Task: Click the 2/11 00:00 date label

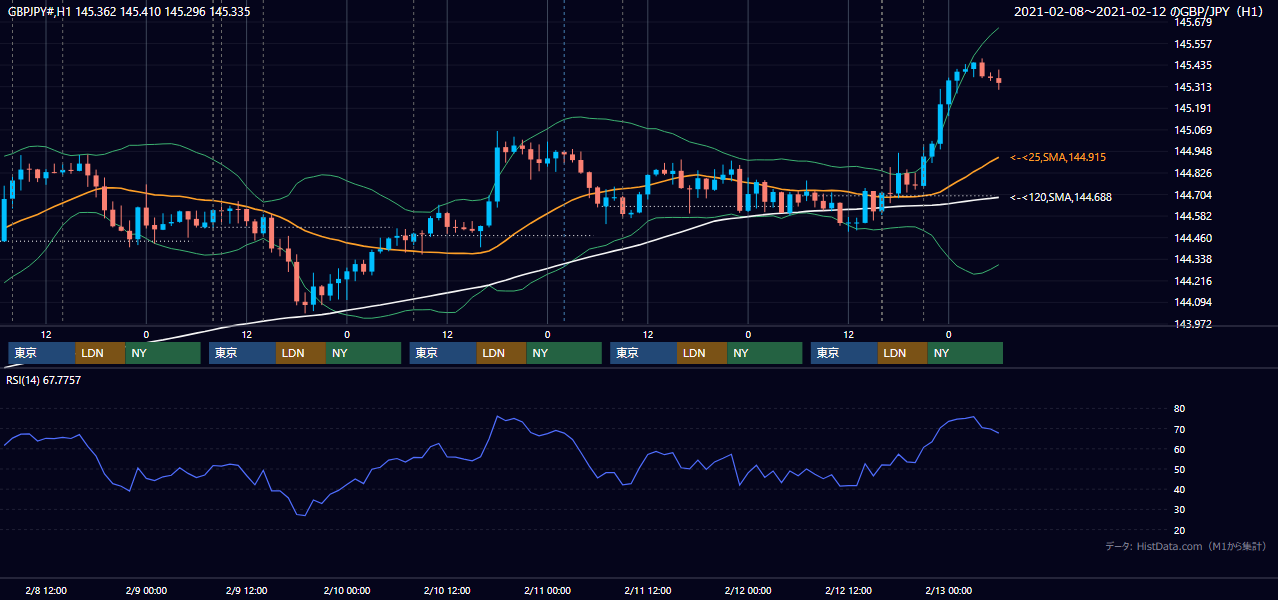Action: [x=547, y=590]
